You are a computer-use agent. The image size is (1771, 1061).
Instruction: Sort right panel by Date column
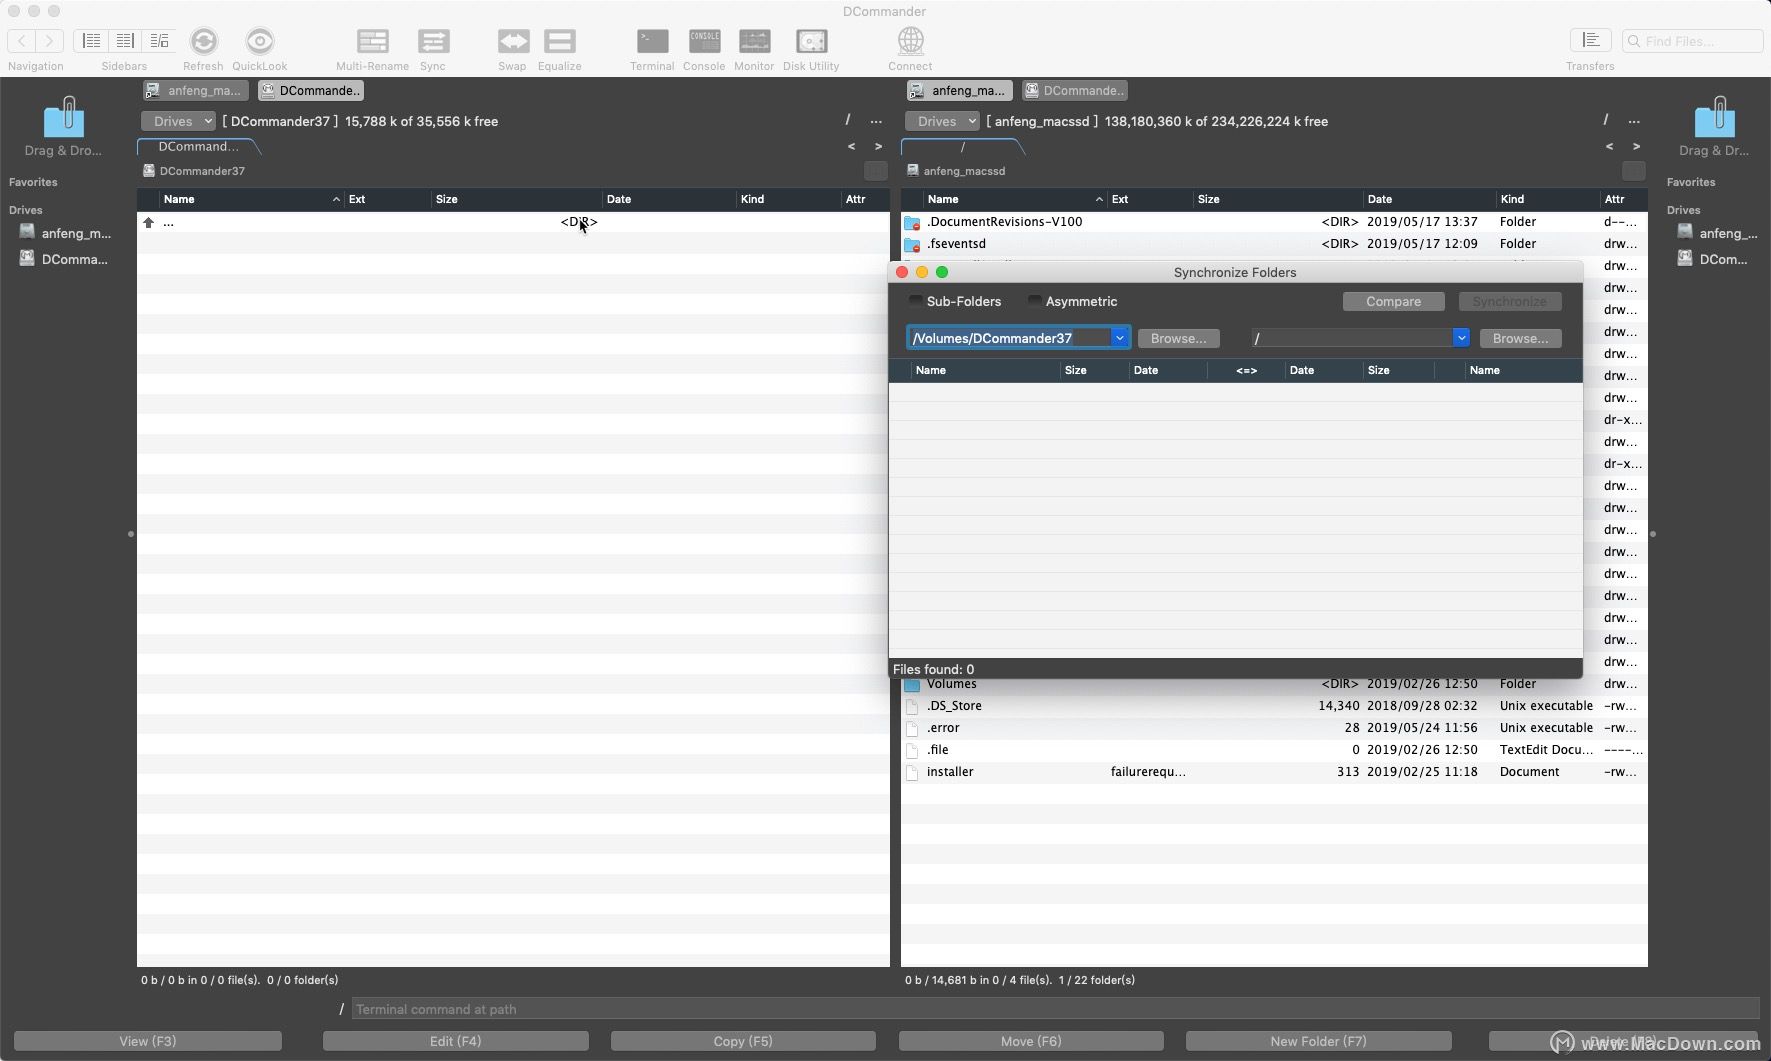tap(1428, 199)
